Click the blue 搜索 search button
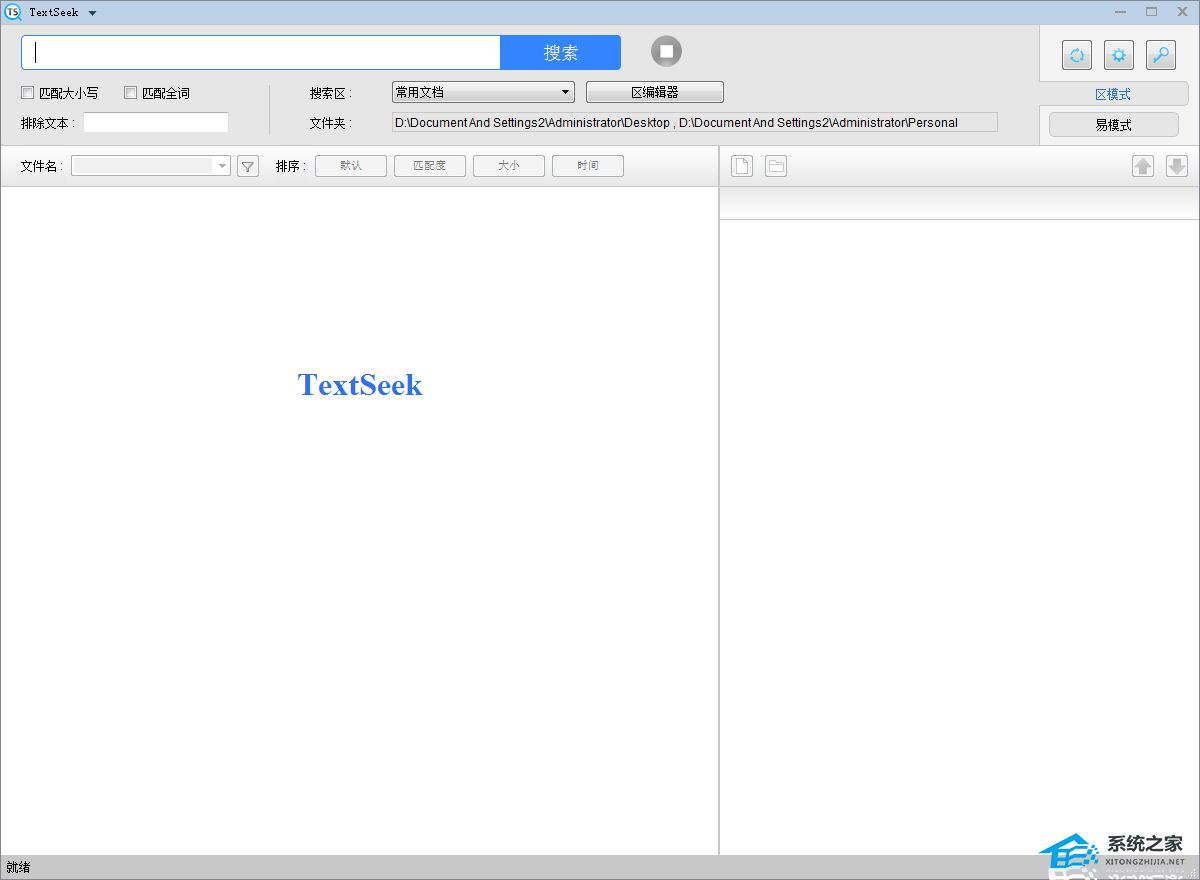Image resolution: width=1200 pixels, height=880 pixels. coord(560,53)
